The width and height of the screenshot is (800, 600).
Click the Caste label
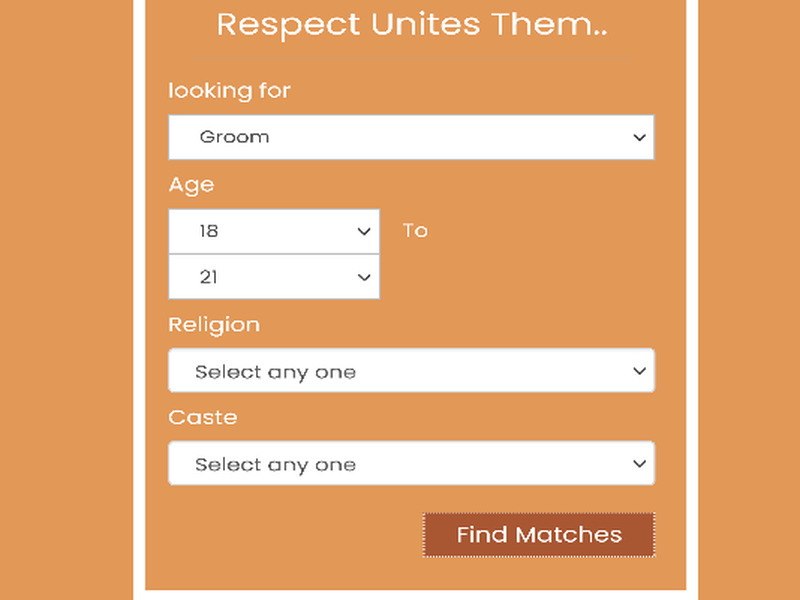point(203,417)
